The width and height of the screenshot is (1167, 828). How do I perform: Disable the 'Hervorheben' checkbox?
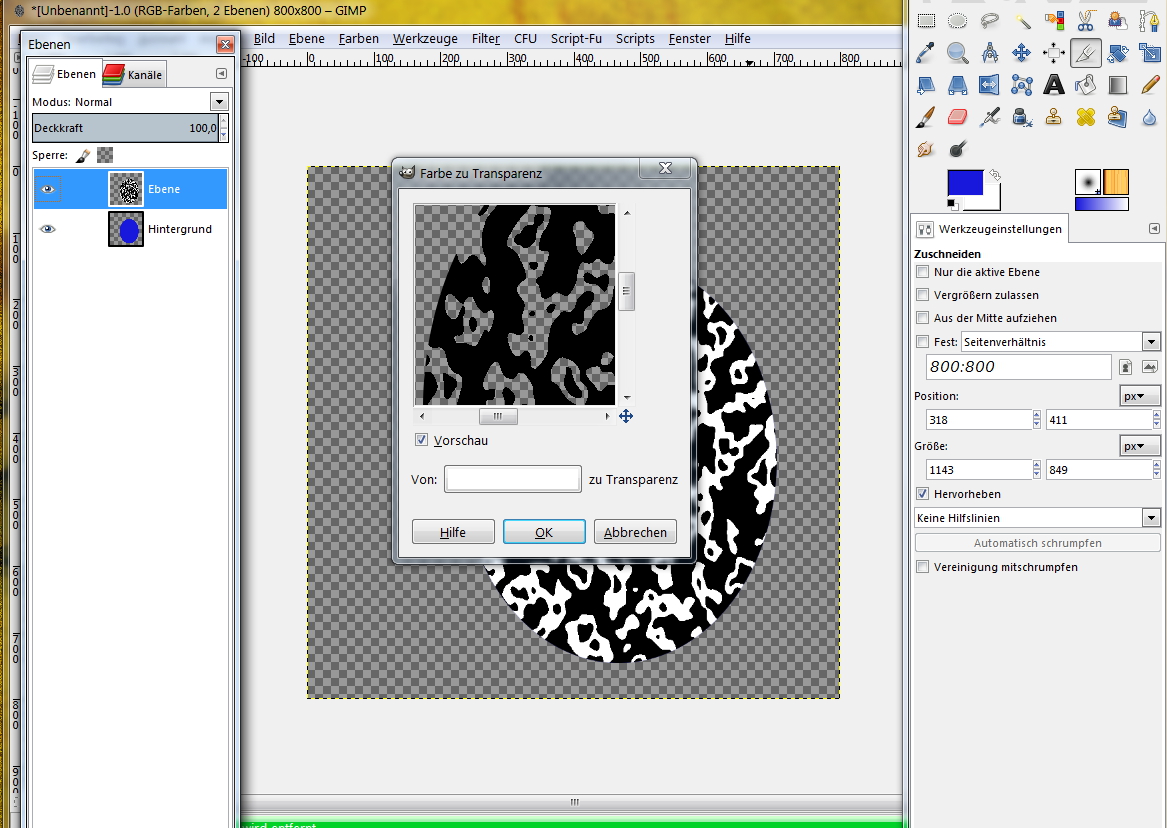point(923,493)
